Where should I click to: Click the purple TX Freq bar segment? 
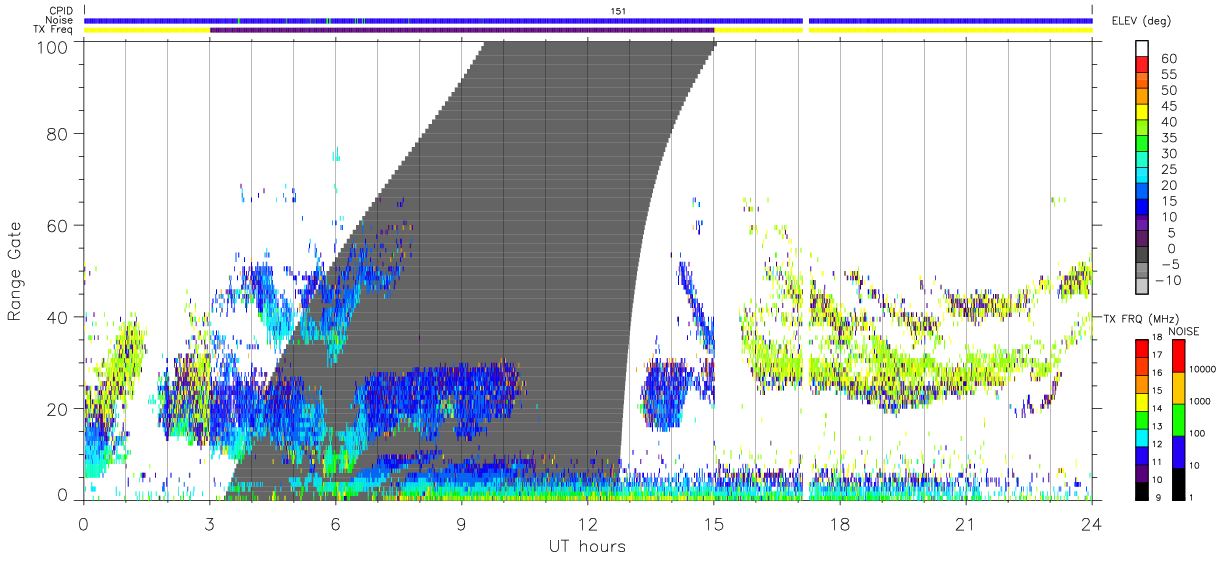pyautogui.click(x=462, y=30)
